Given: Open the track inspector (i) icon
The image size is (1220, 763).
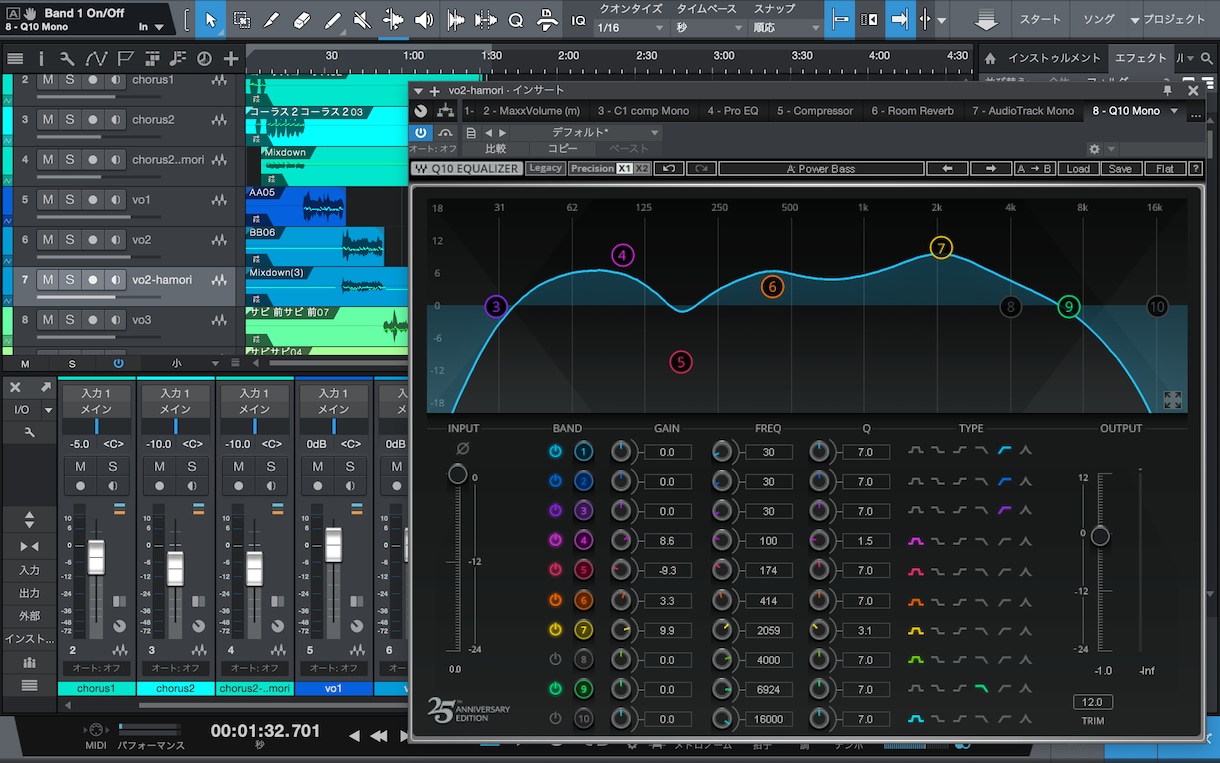Looking at the screenshot, I should coord(42,59).
